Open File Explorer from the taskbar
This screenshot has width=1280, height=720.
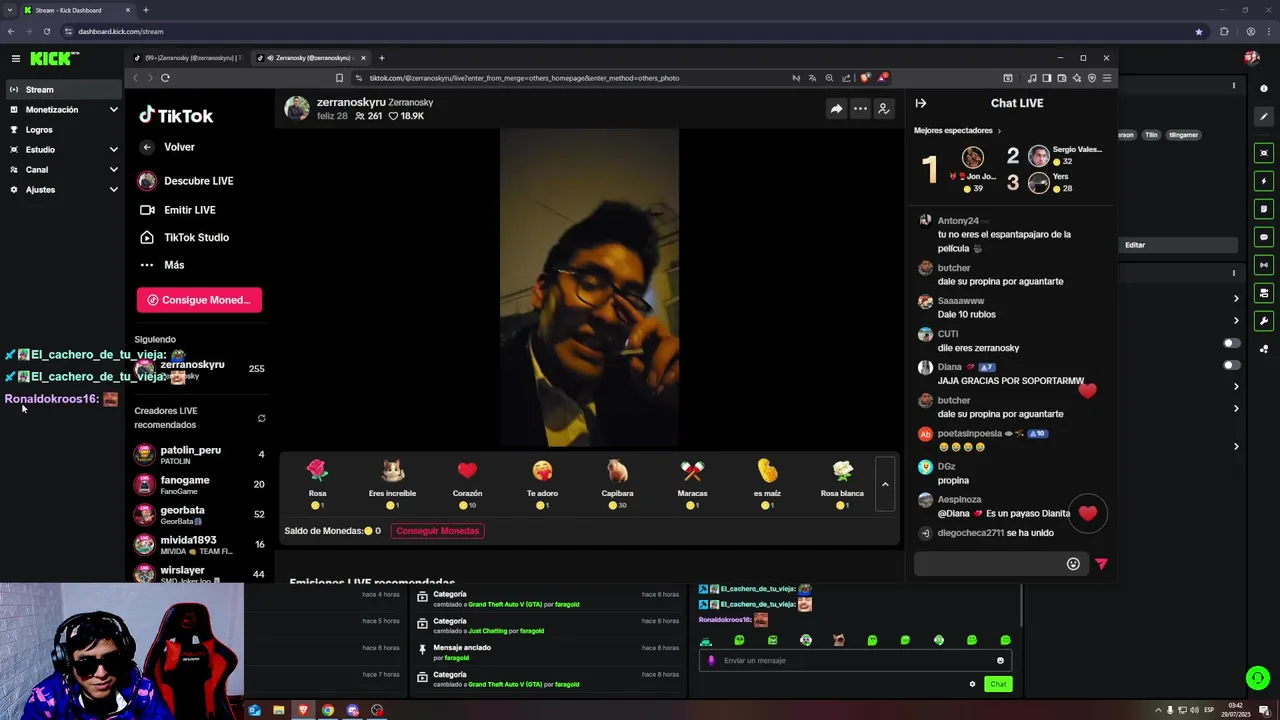point(279,710)
